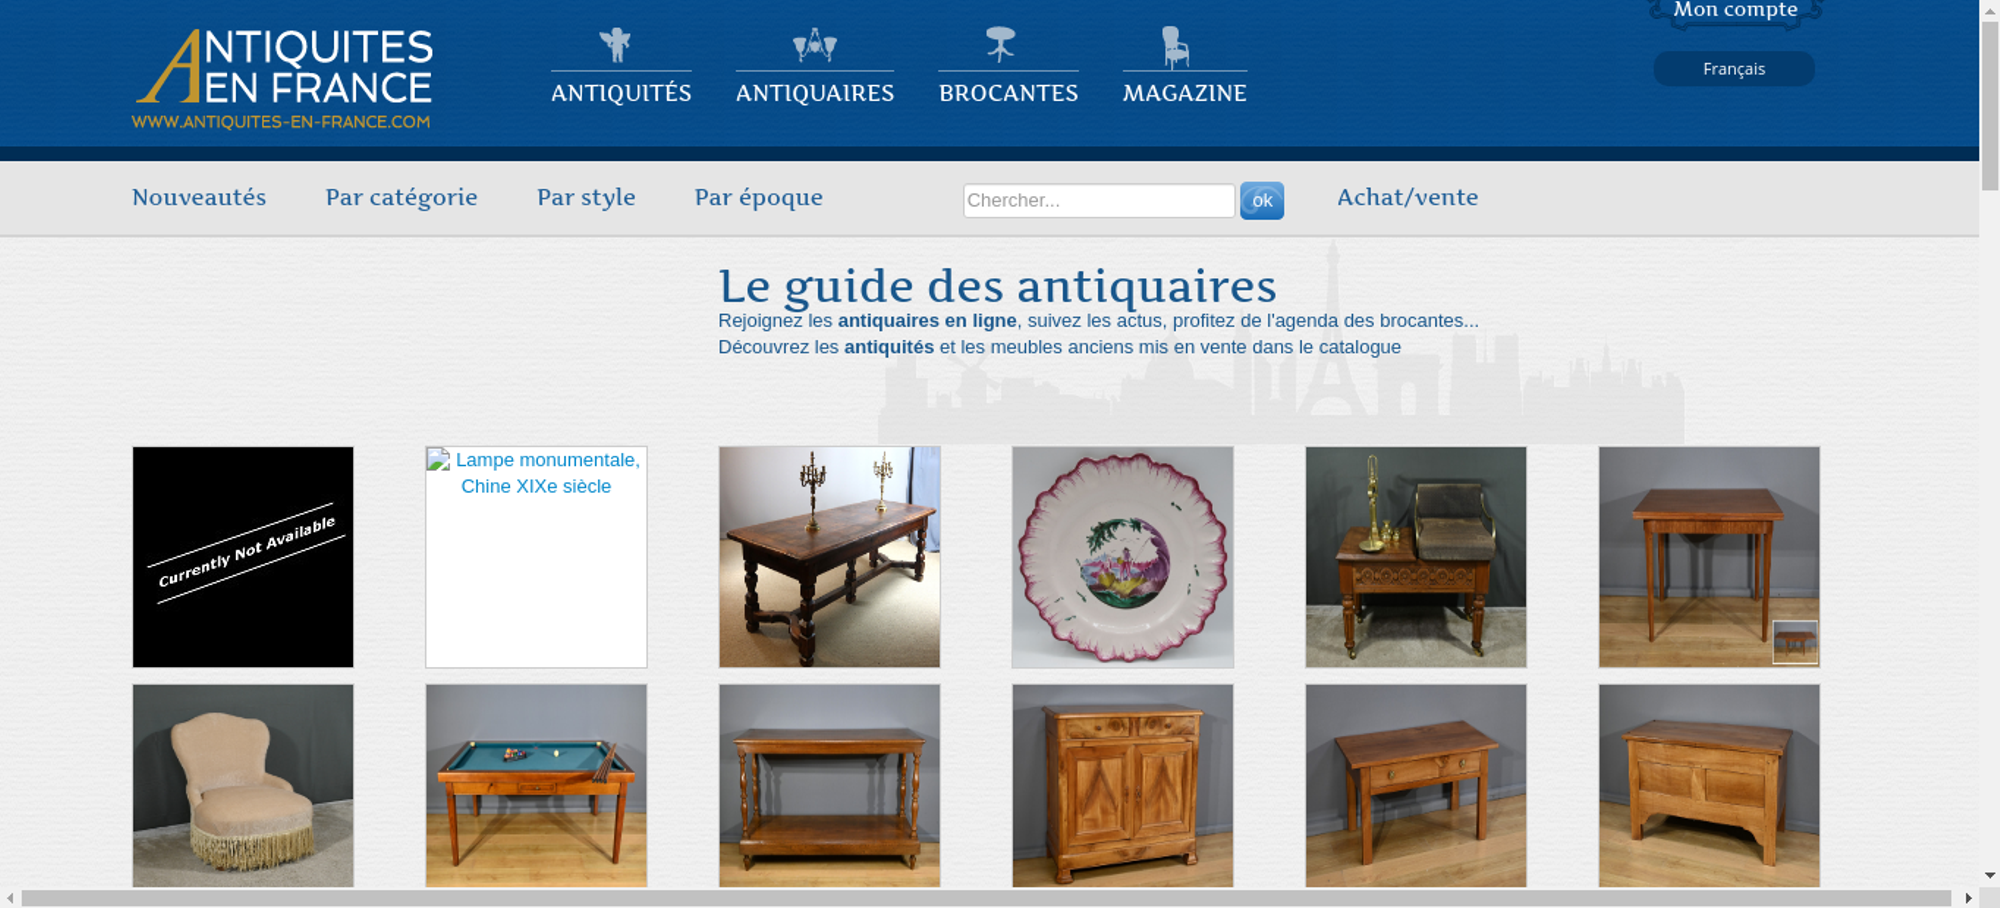Go to the Nouveautés section

(199, 197)
